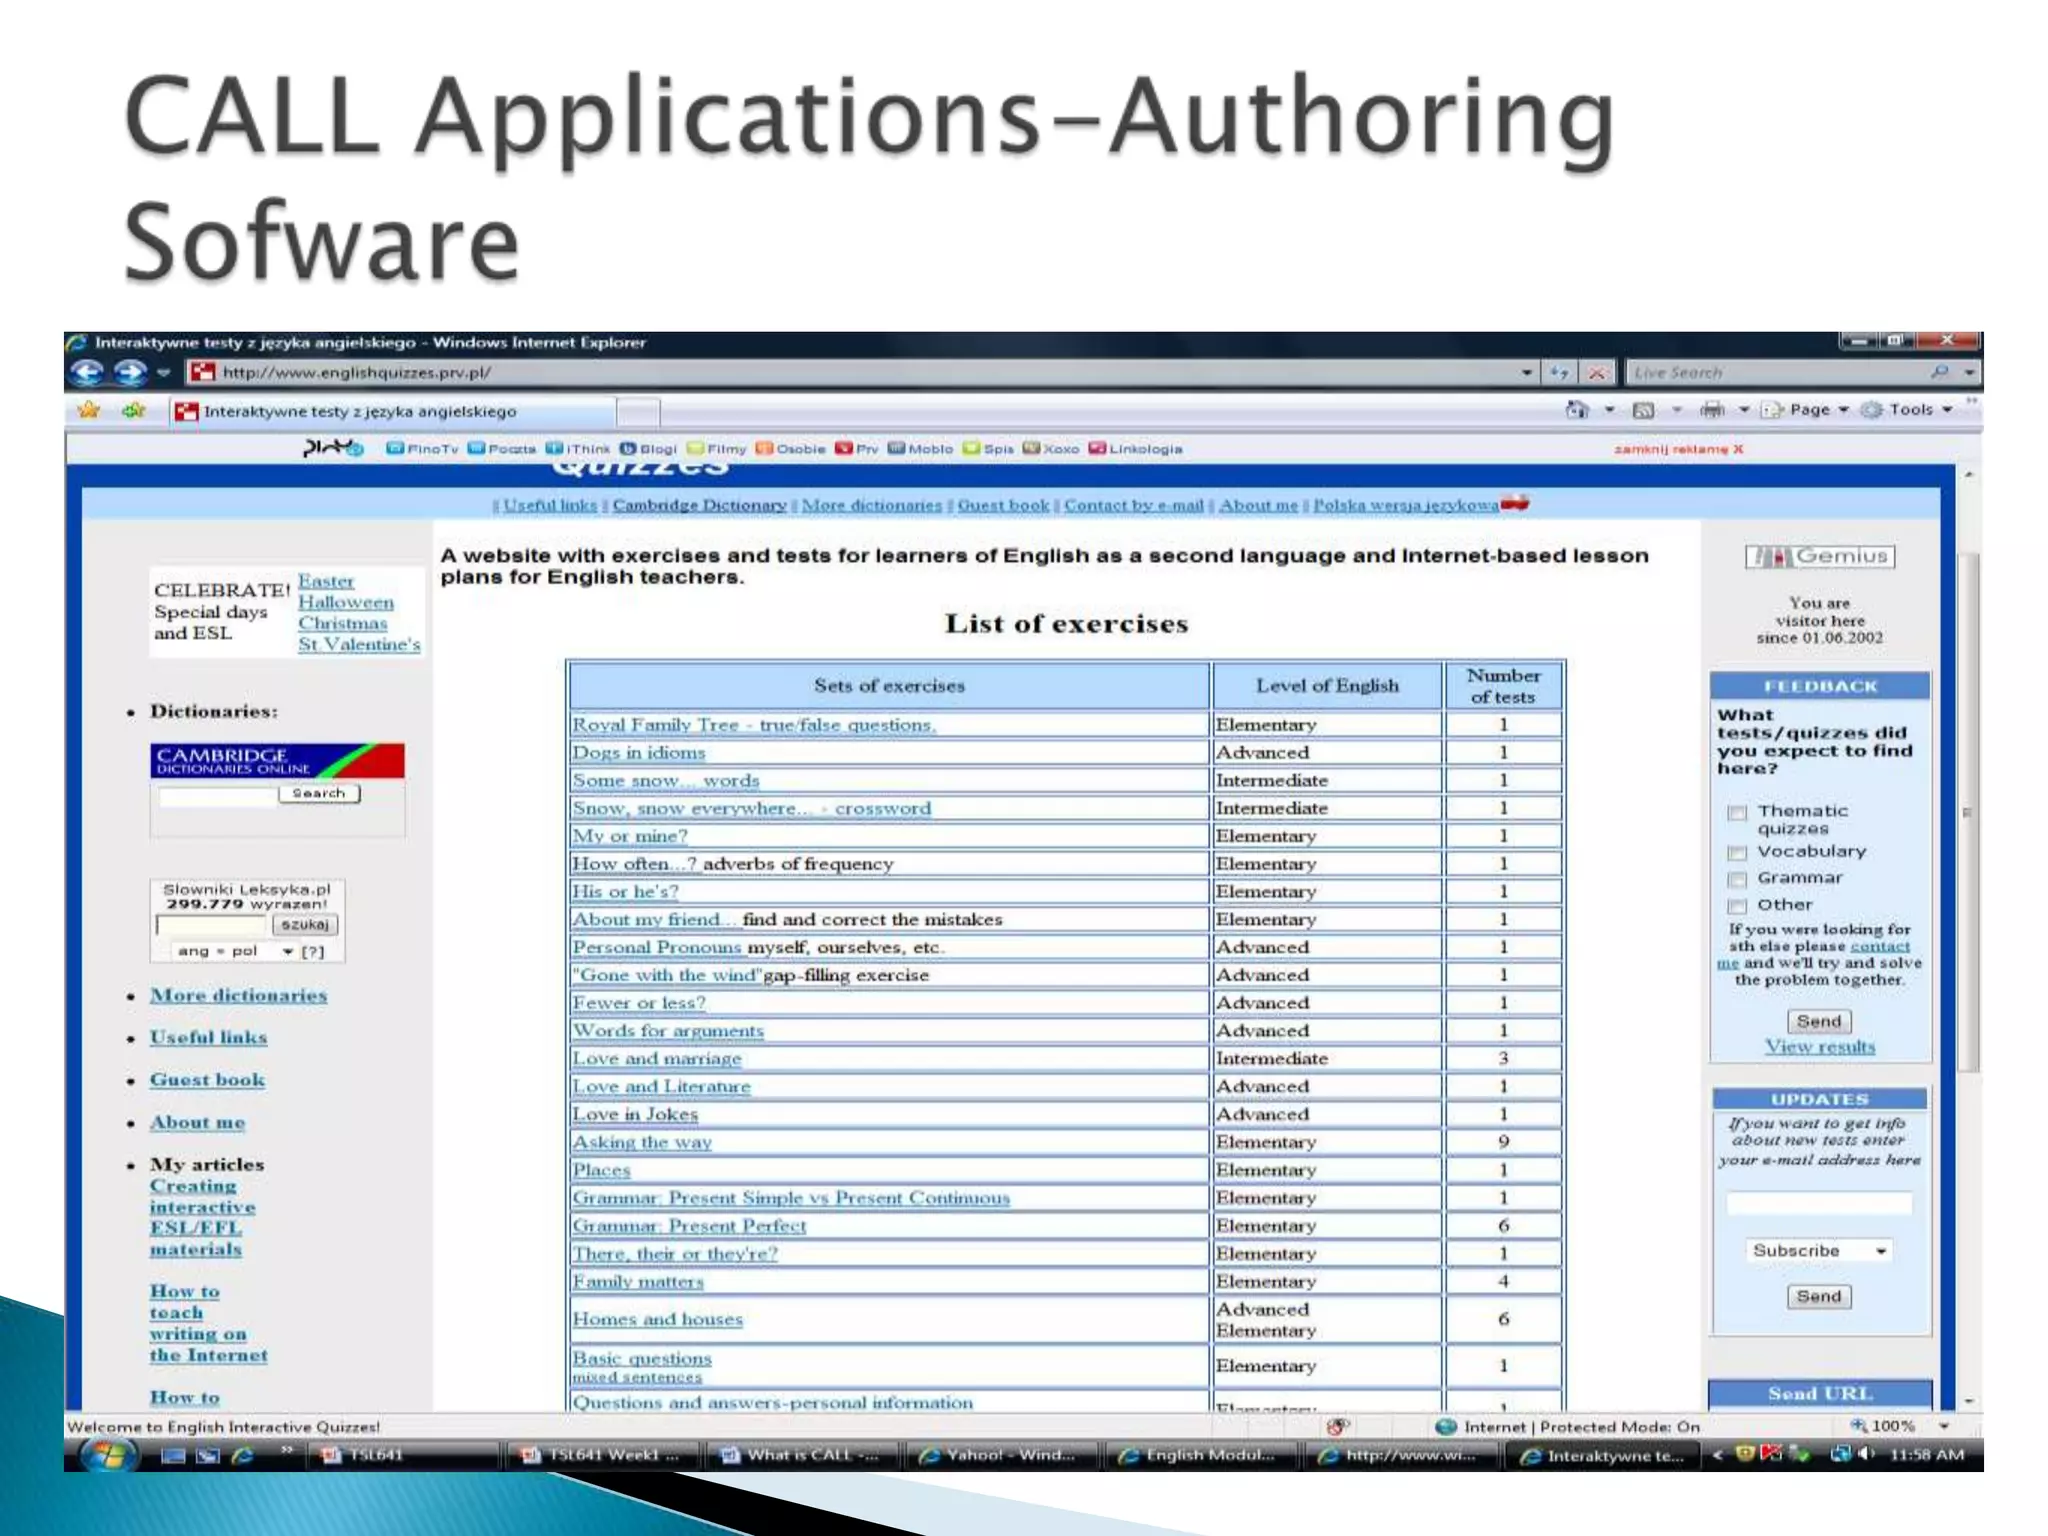Click Polska wersja jezykowa link
Viewport: 2048px width, 1536px height.
coord(1405,505)
